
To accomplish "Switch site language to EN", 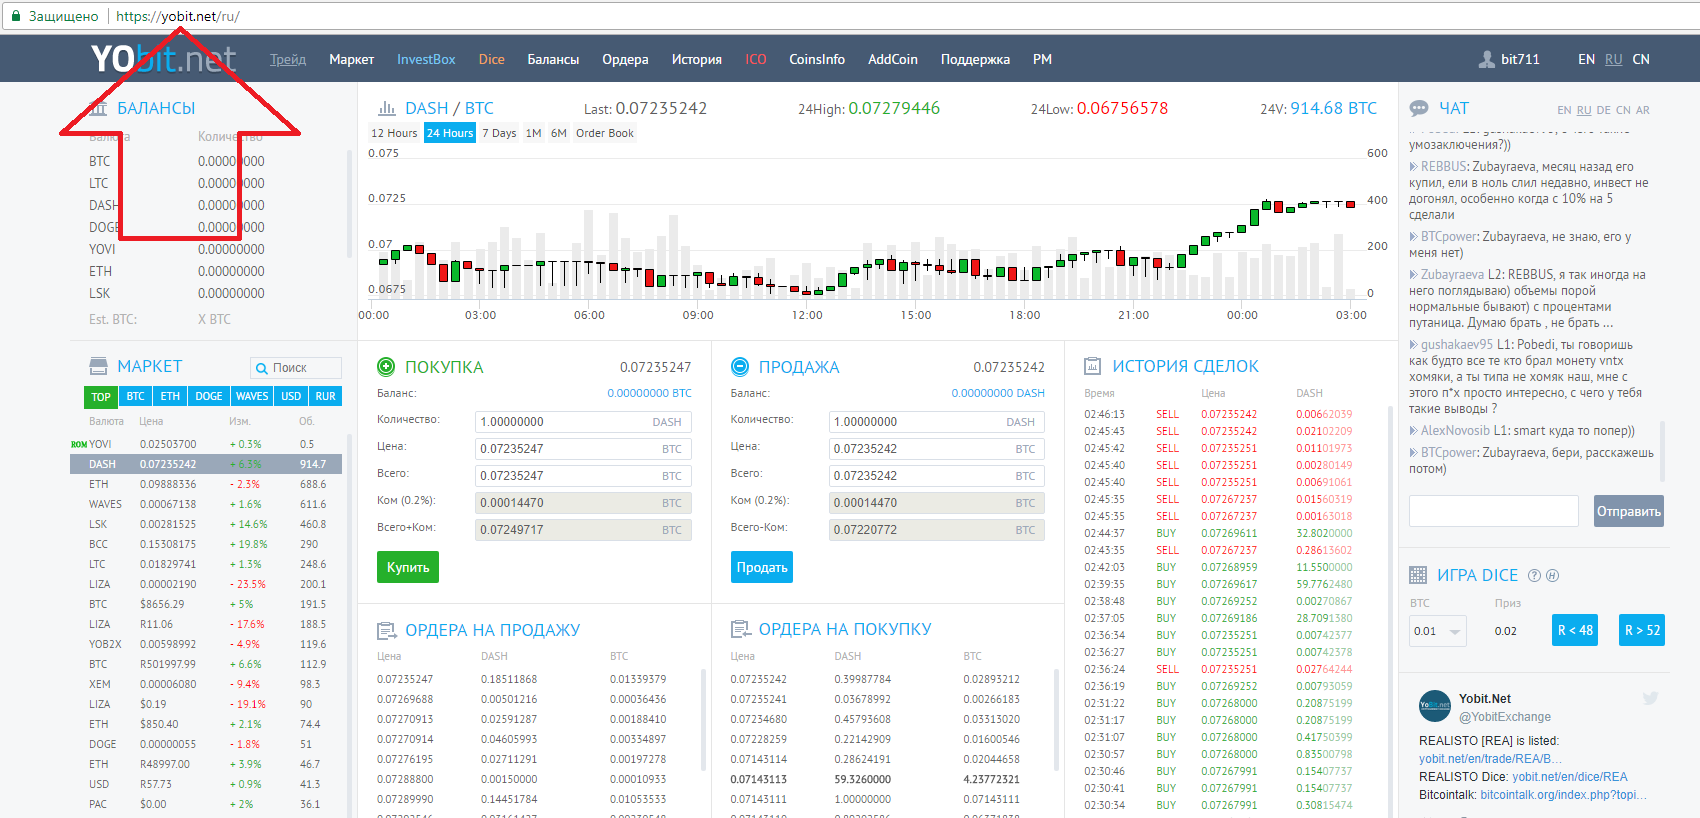I will 1586,59.
